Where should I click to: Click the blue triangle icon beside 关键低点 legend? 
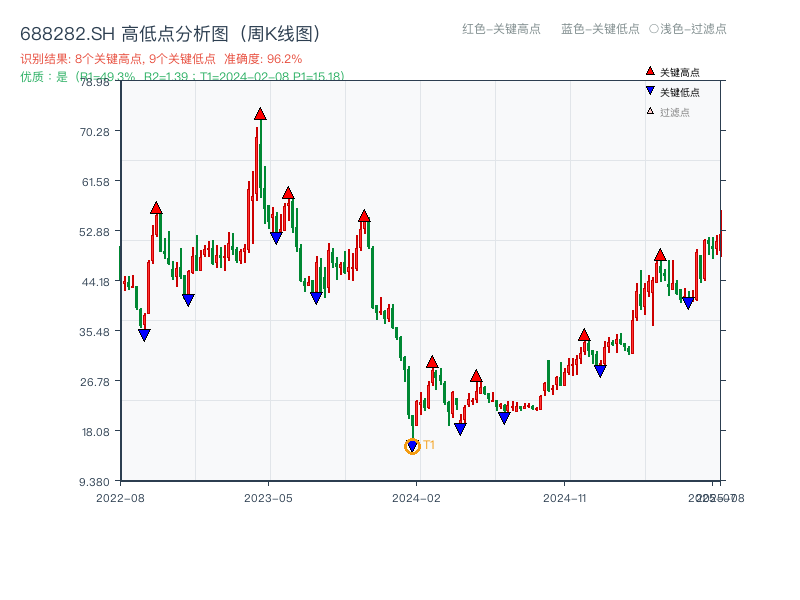[x=650, y=92]
